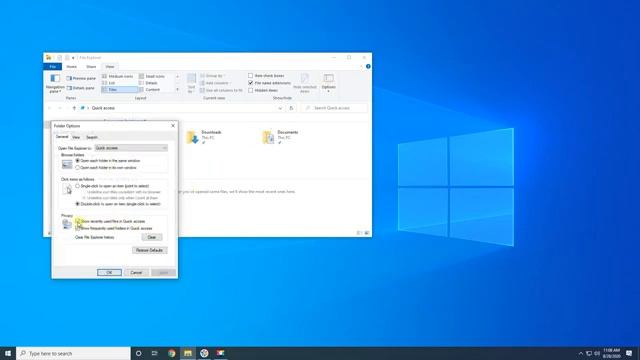
Task: Click the Navigation pane icon in the ribbon
Action: (x=55, y=78)
